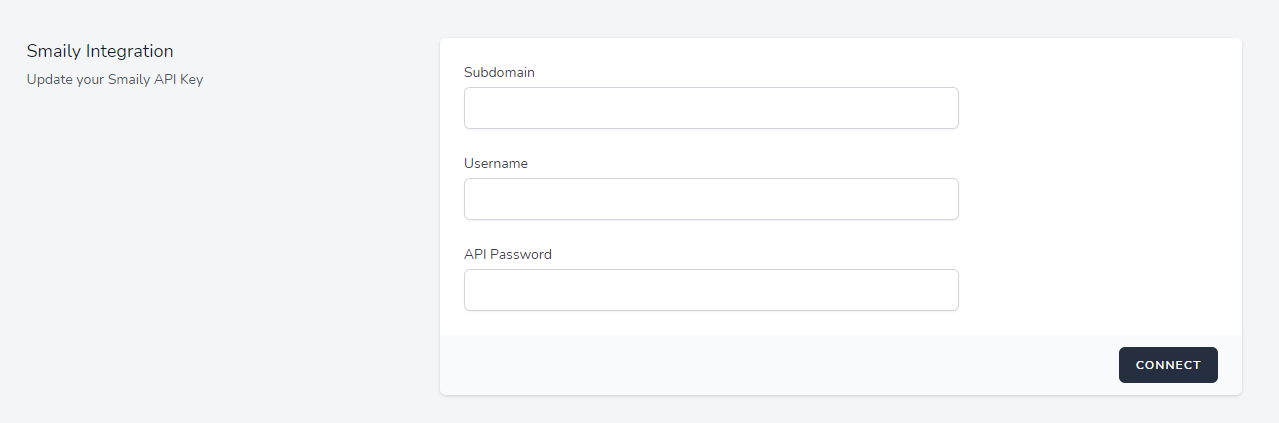1279x423 pixels.
Task: Focus the Subdomain text field
Action: tap(711, 108)
